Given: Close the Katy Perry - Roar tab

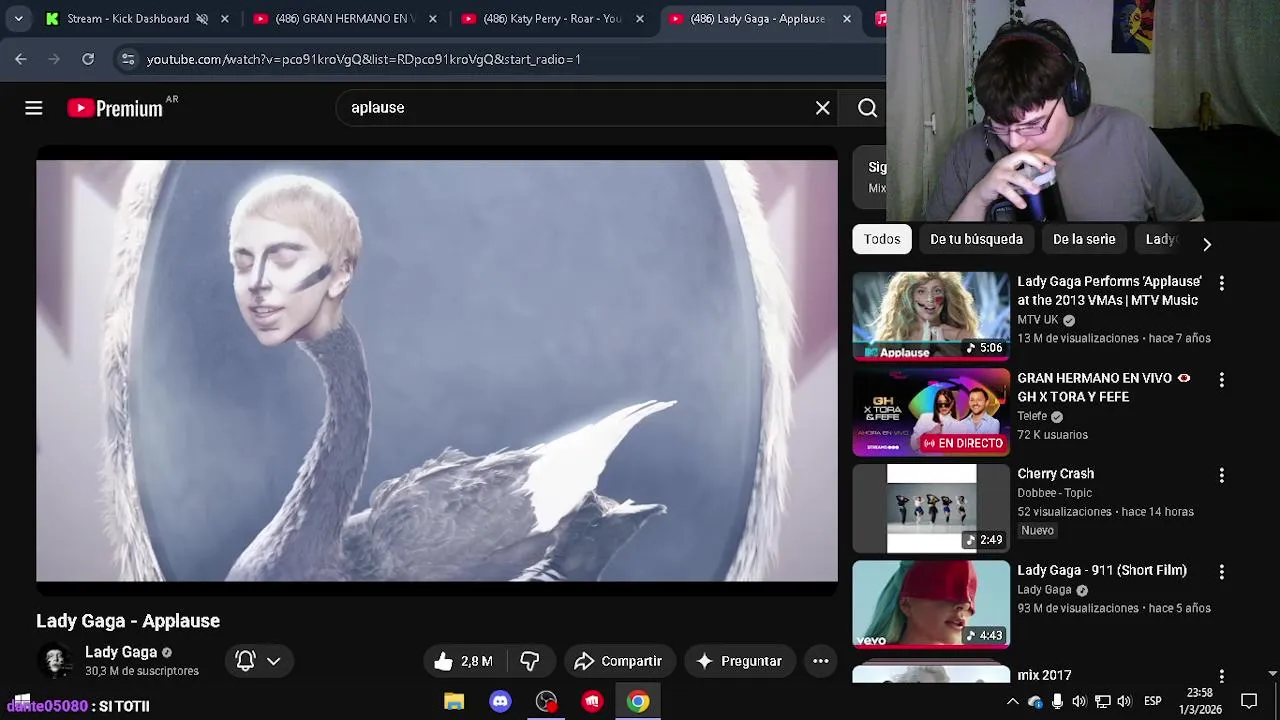Looking at the screenshot, I should click(640, 19).
